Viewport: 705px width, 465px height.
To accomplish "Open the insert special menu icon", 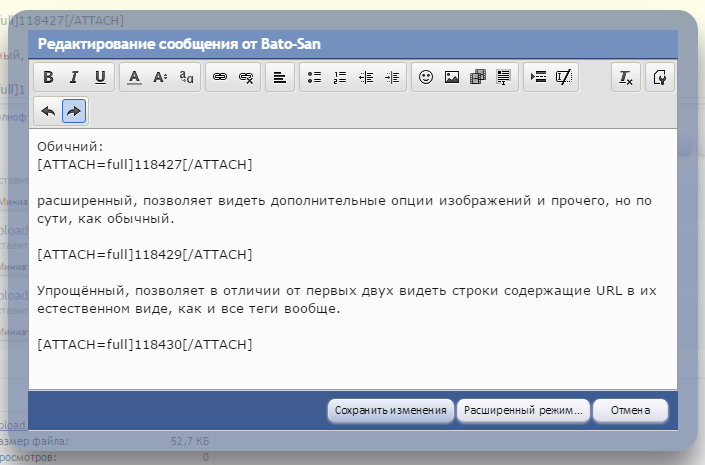I will (x=538, y=77).
